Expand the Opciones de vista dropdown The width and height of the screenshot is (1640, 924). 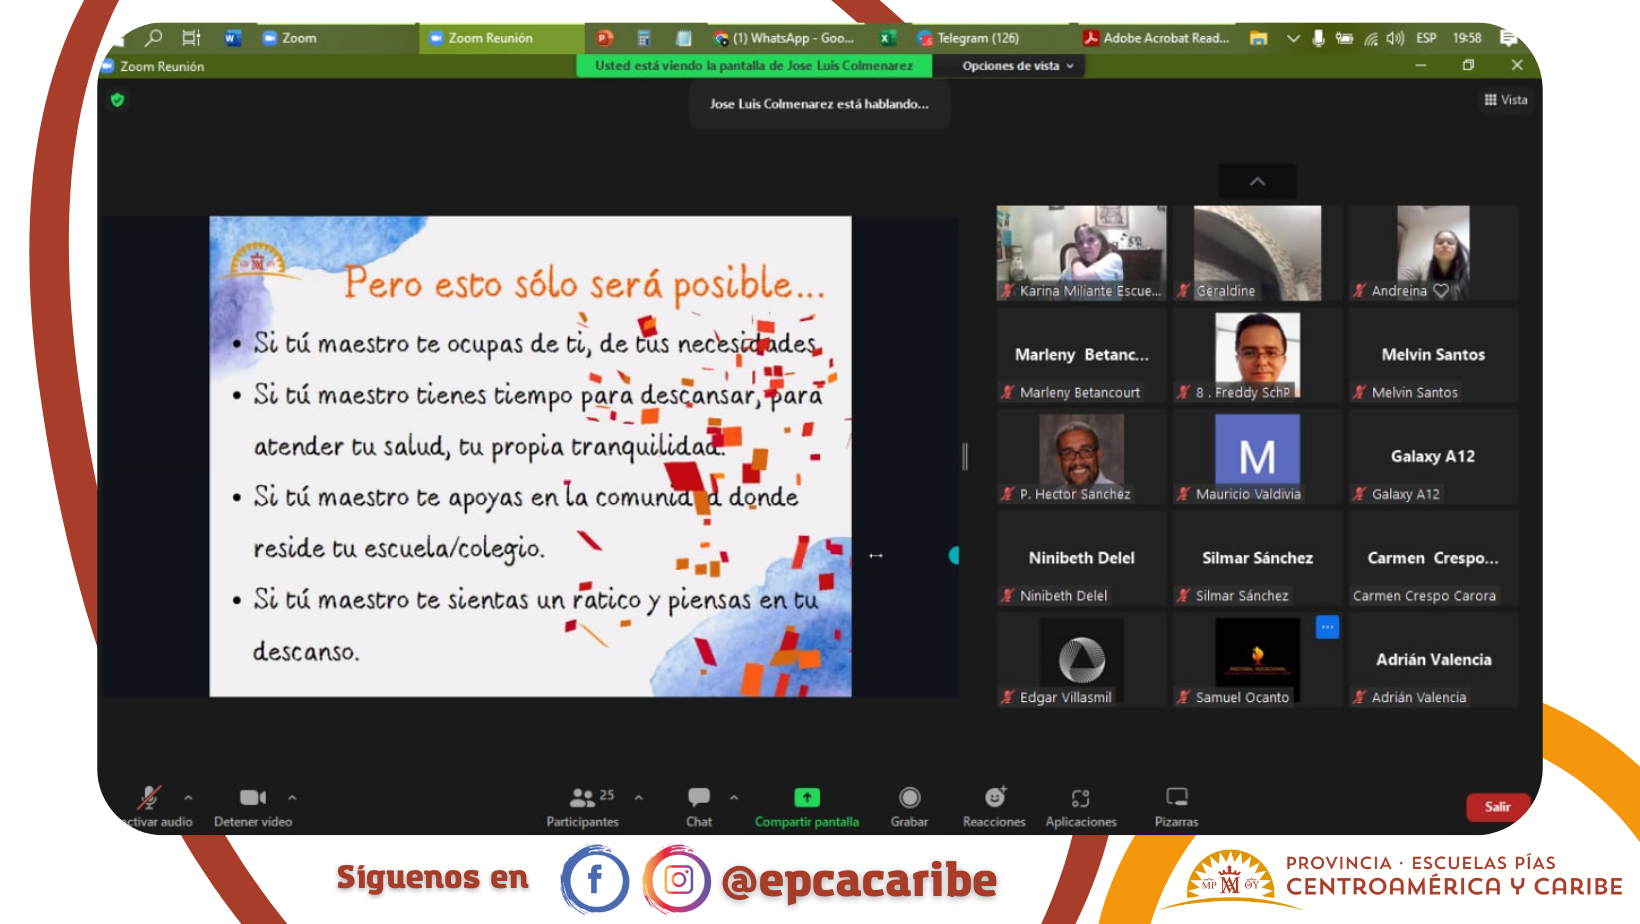[1018, 66]
